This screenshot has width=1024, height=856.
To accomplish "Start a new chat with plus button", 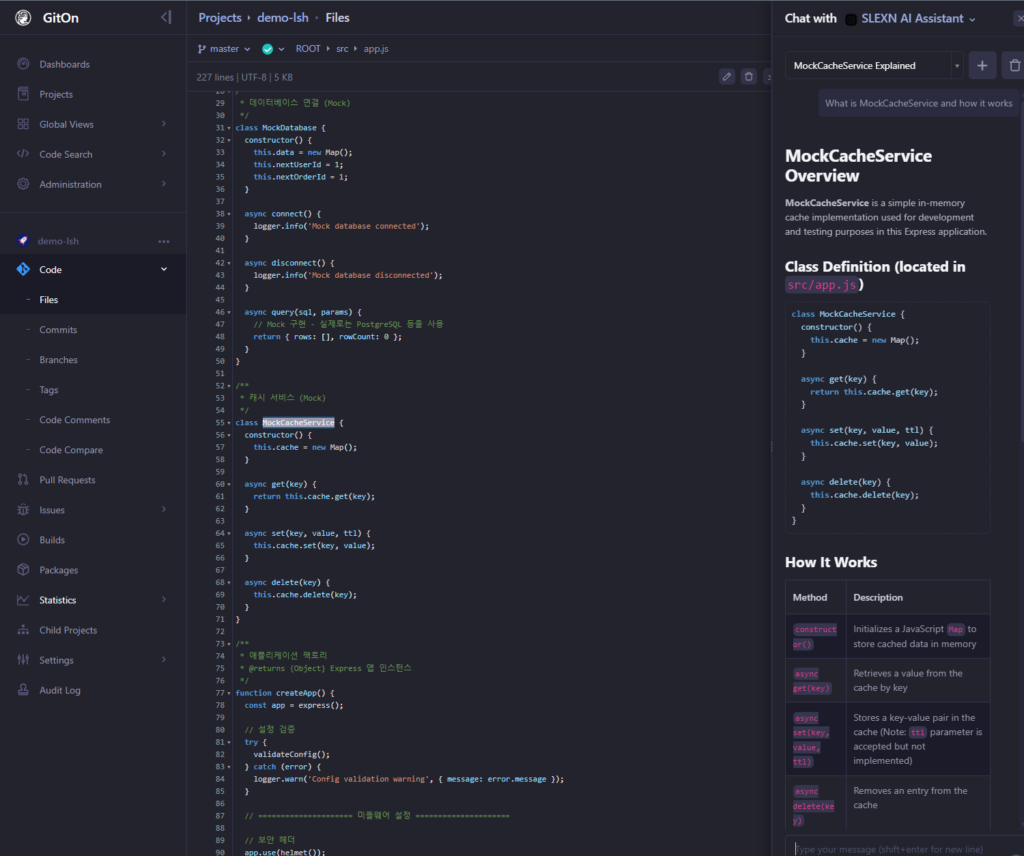I will (982, 65).
